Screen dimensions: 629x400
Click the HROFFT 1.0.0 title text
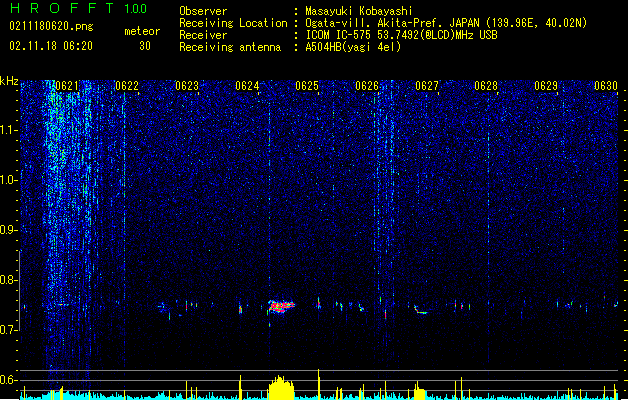coord(79,8)
